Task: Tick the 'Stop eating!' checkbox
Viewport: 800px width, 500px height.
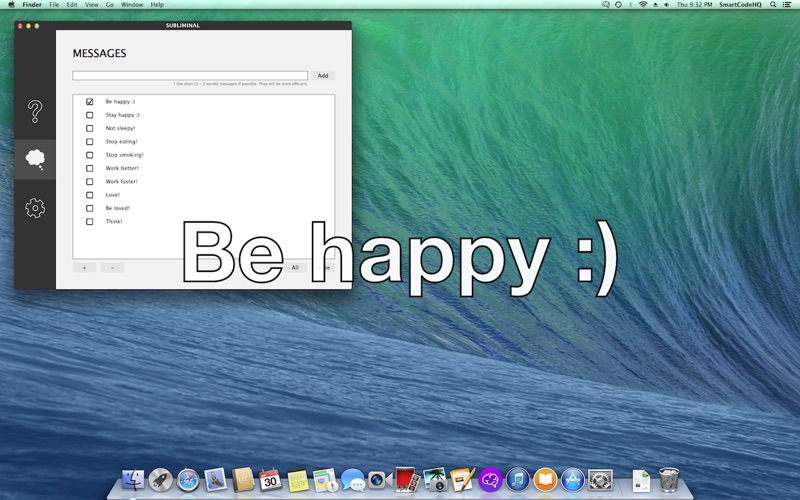Action: tap(89, 141)
